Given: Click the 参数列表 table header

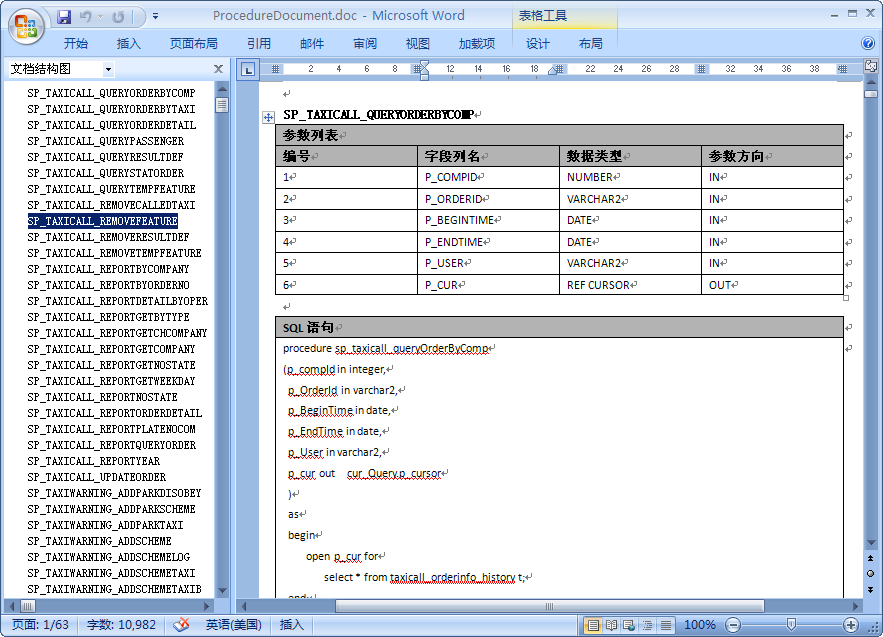Looking at the screenshot, I should [559, 135].
